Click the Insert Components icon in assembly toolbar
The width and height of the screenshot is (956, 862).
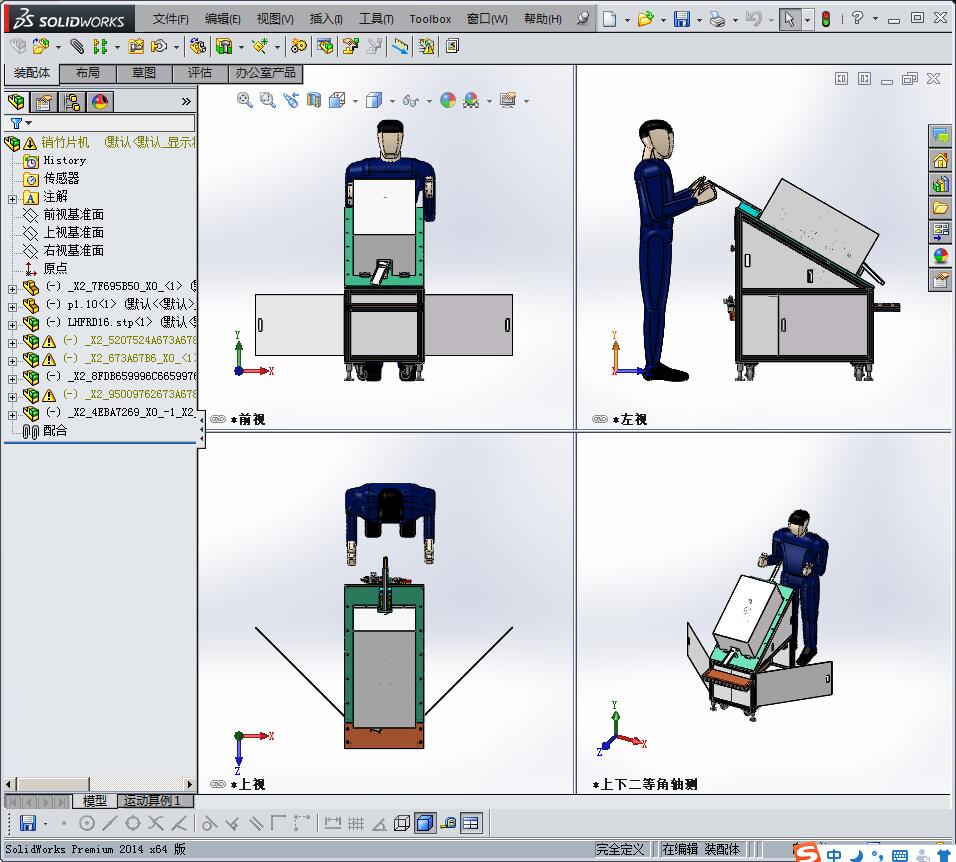[x=40, y=46]
